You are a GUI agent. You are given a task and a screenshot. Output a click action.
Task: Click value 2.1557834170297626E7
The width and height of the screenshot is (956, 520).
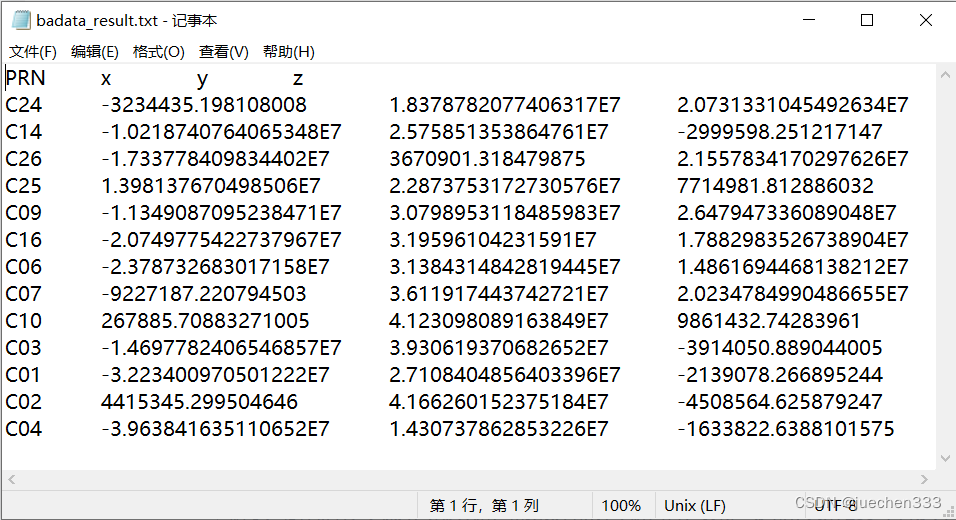(793, 158)
